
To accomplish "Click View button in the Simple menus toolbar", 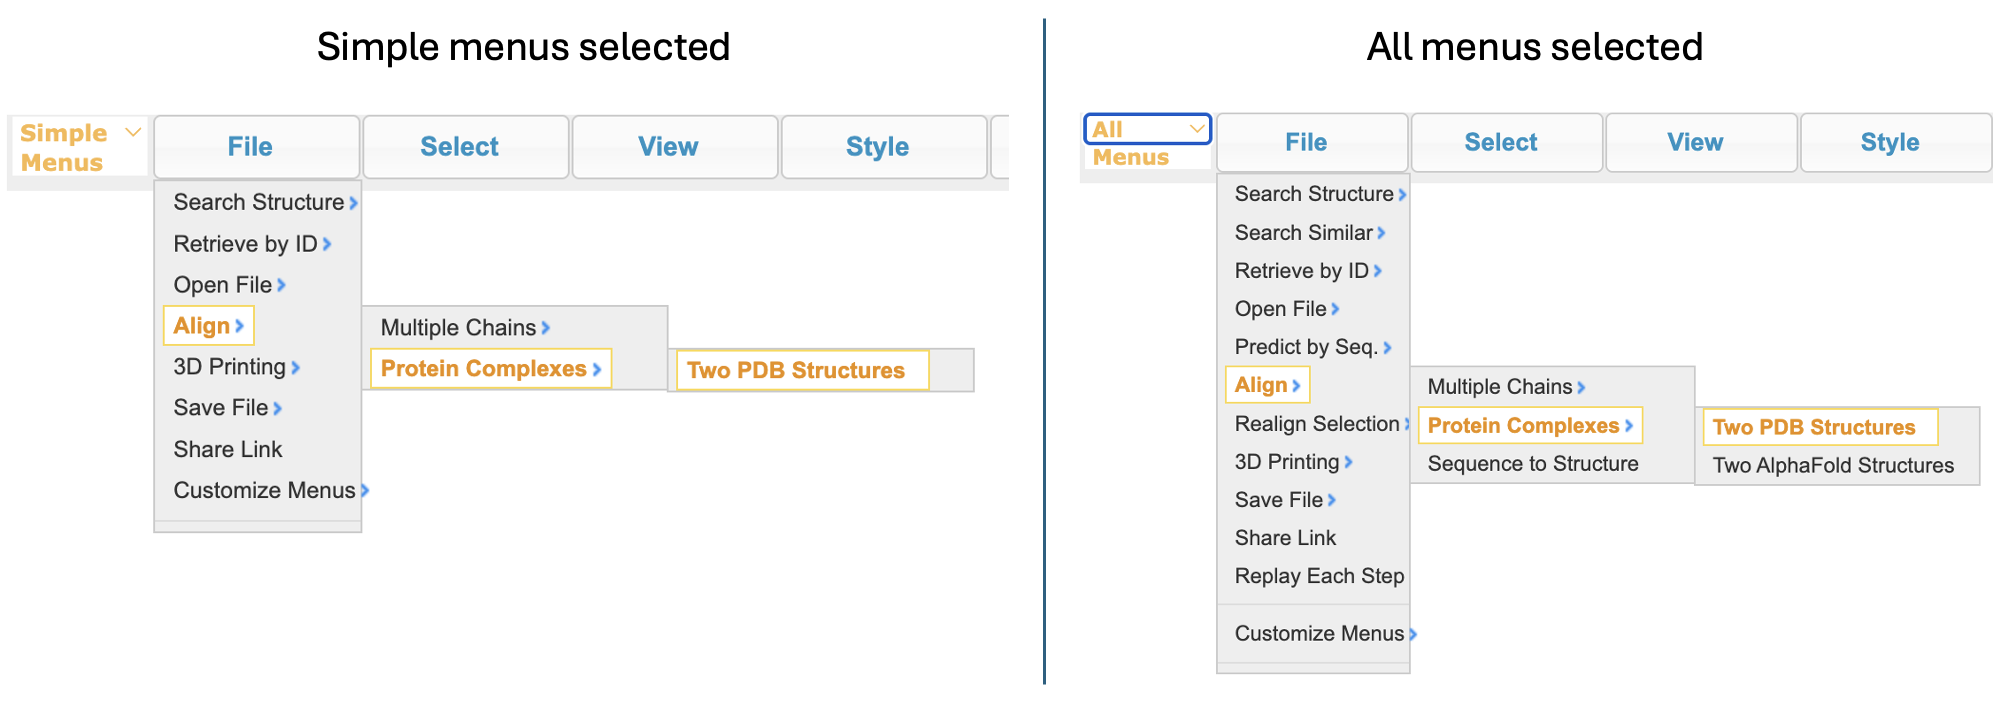I will (668, 147).
